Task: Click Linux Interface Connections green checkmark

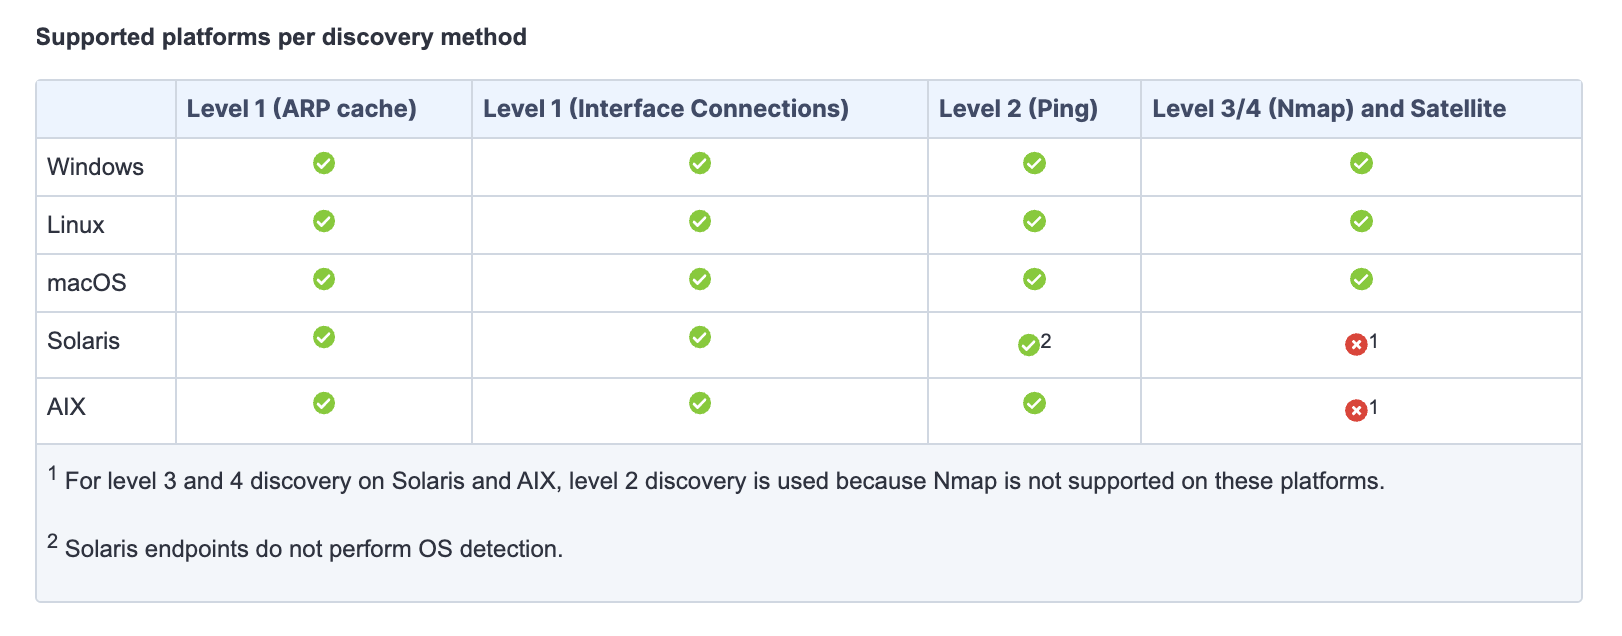Action: click(700, 221)
